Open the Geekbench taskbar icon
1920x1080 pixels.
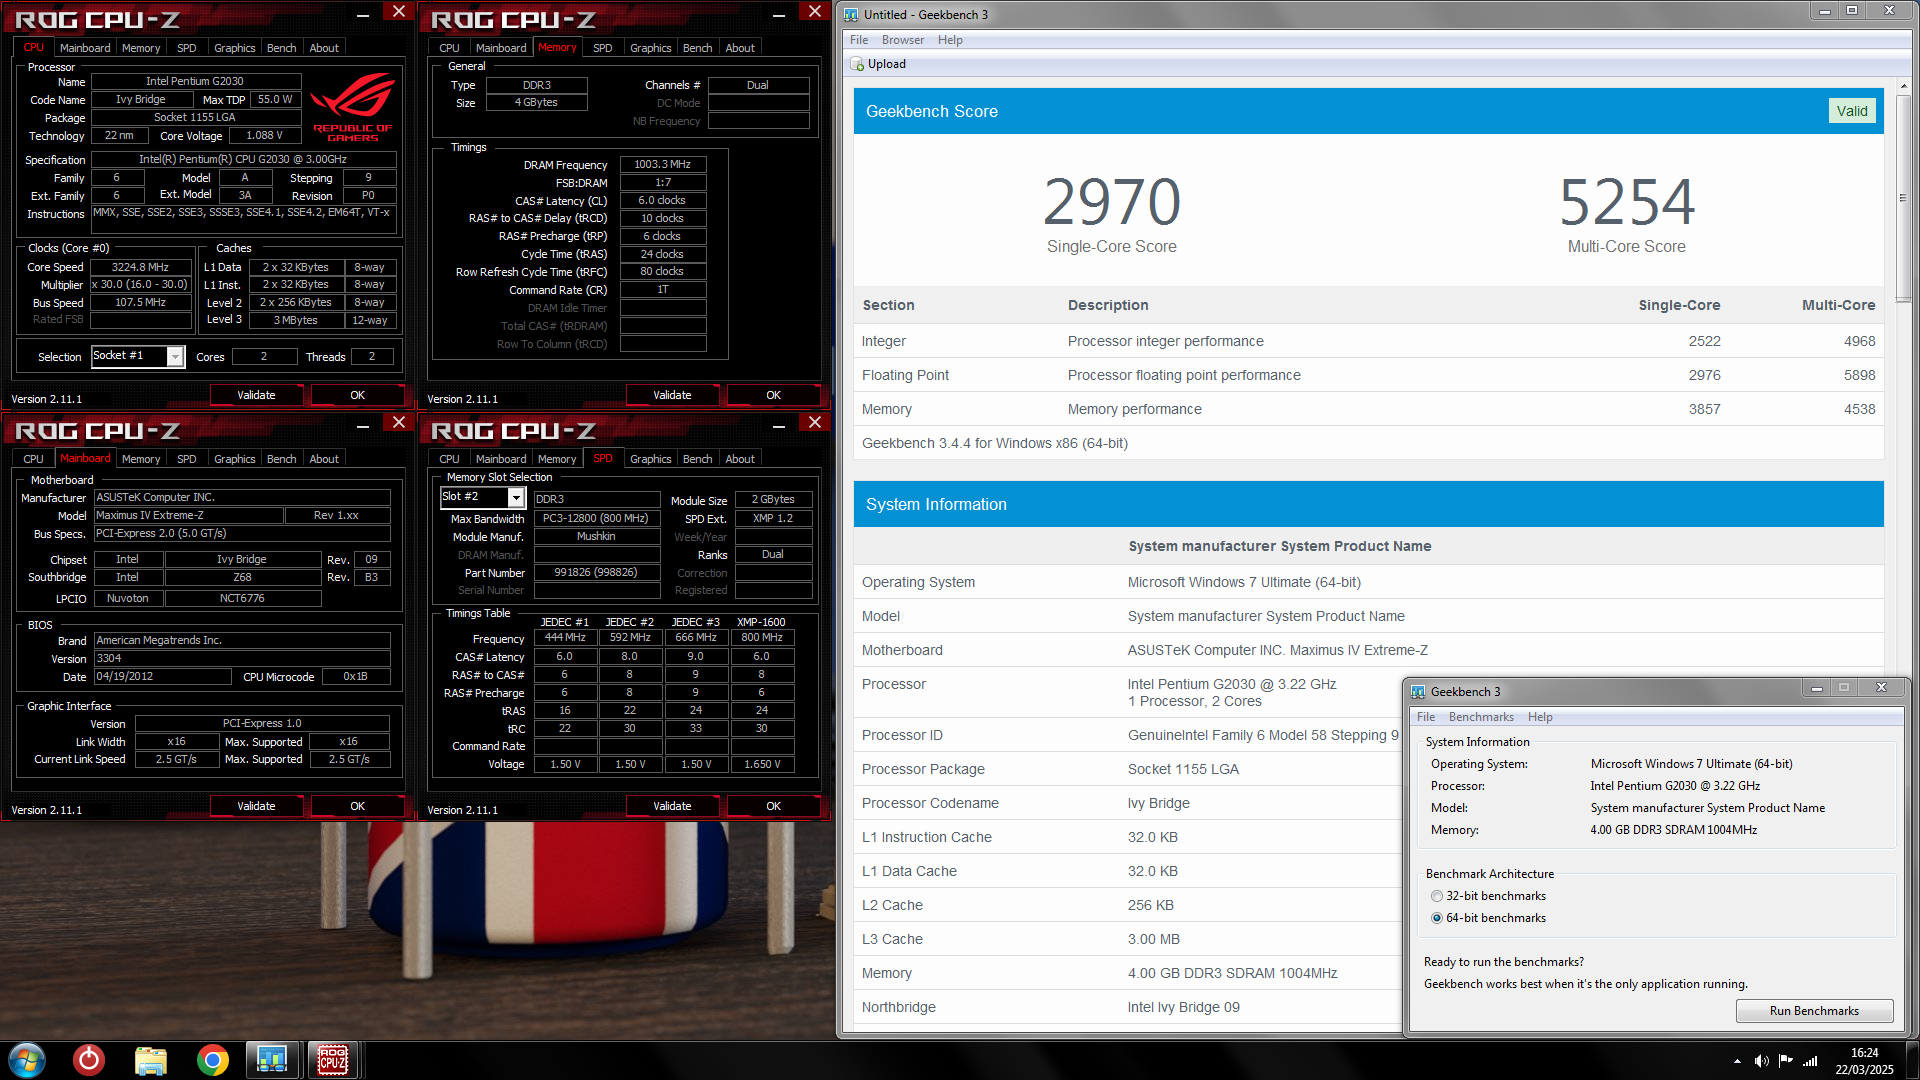coord(272,1060)
